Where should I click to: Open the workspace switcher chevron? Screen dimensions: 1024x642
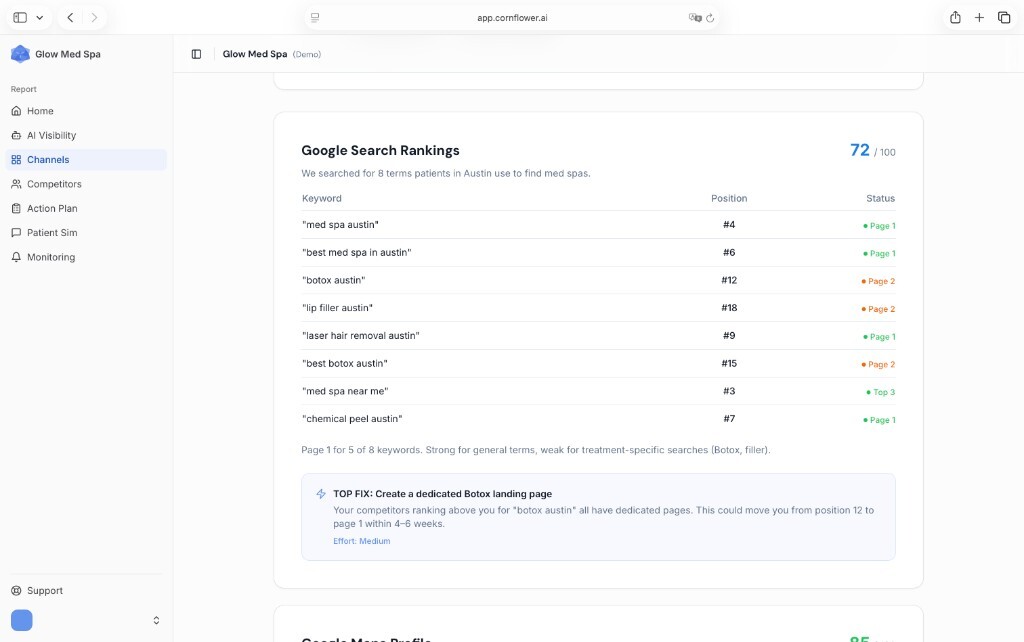156,619
